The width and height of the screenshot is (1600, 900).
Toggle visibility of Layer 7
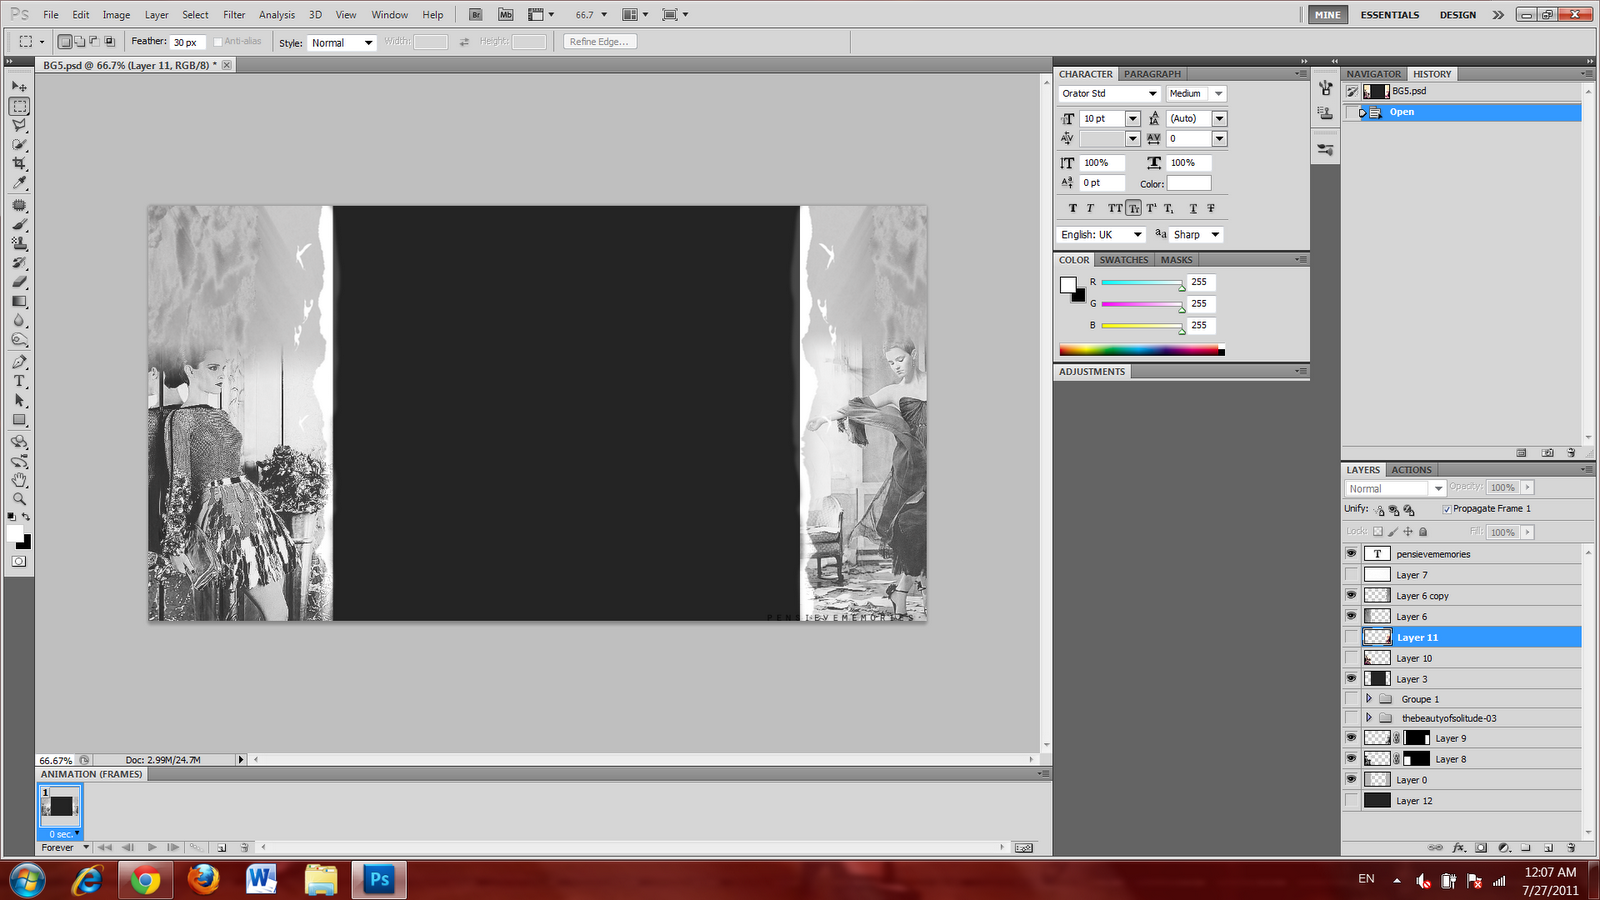coord(1351,574)
